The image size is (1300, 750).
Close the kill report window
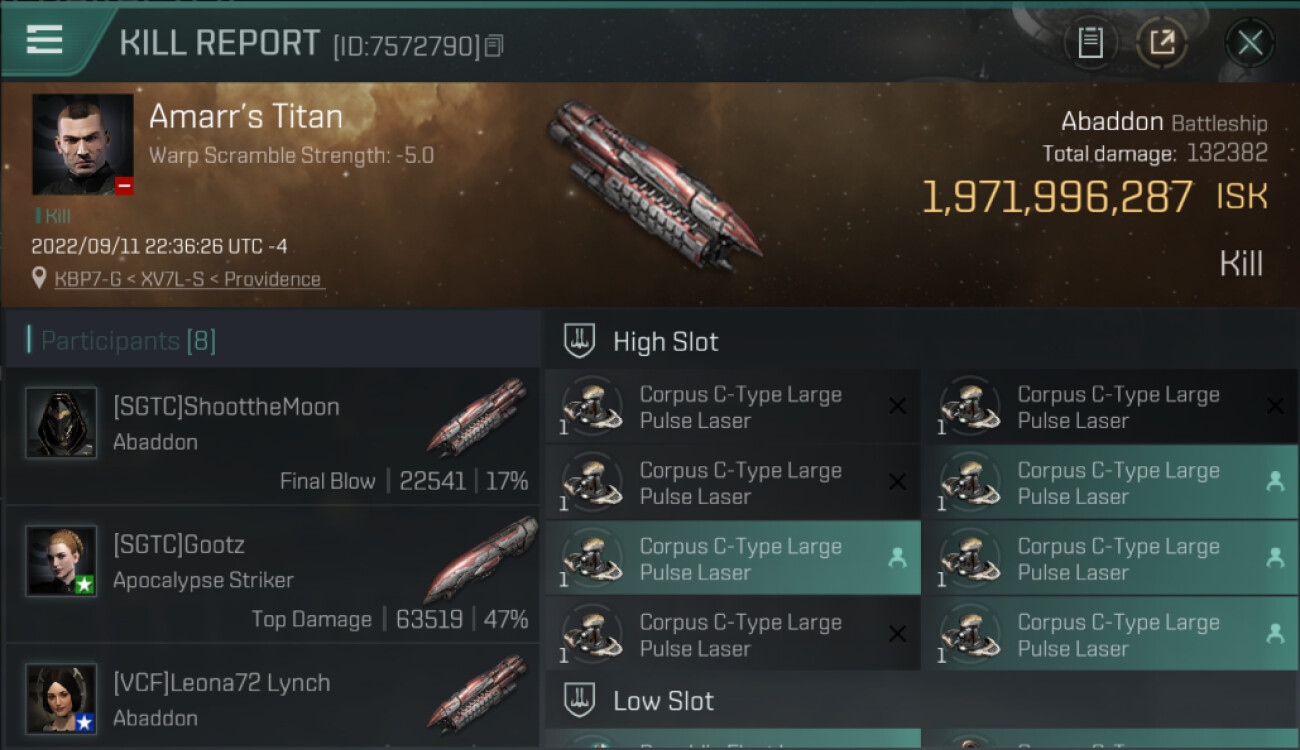pyautogui.click(x=1249, y=43)
